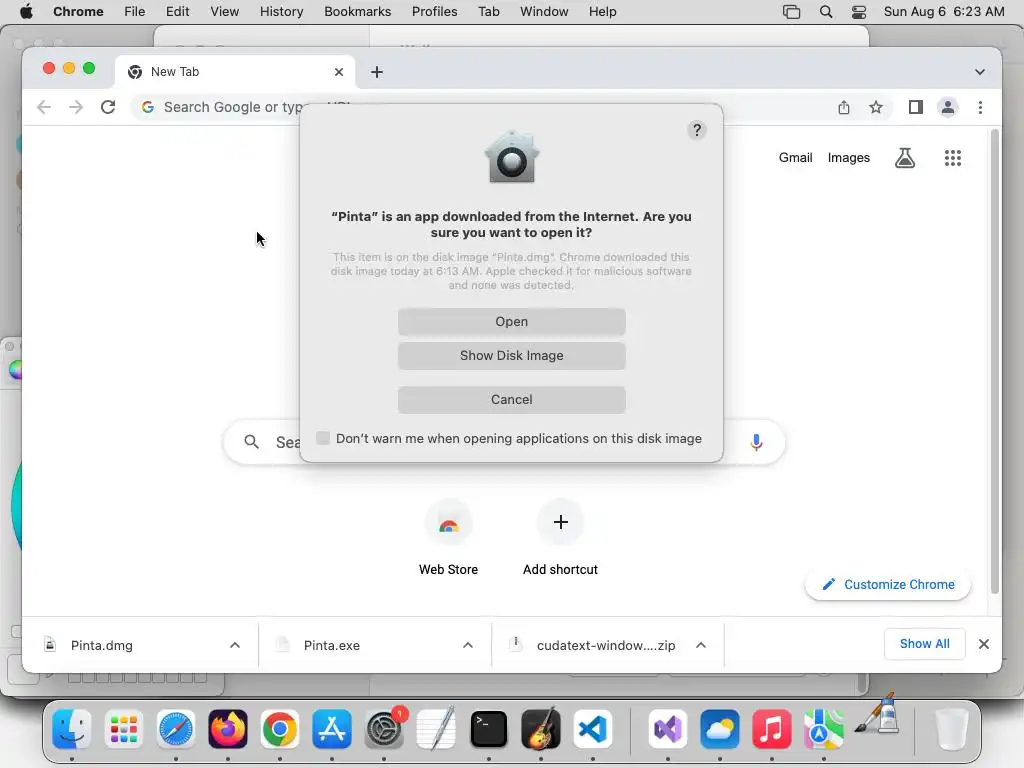Open the Bookmarks menu
The height and width of the screenshot is (768, 1024).
[357, 12]
